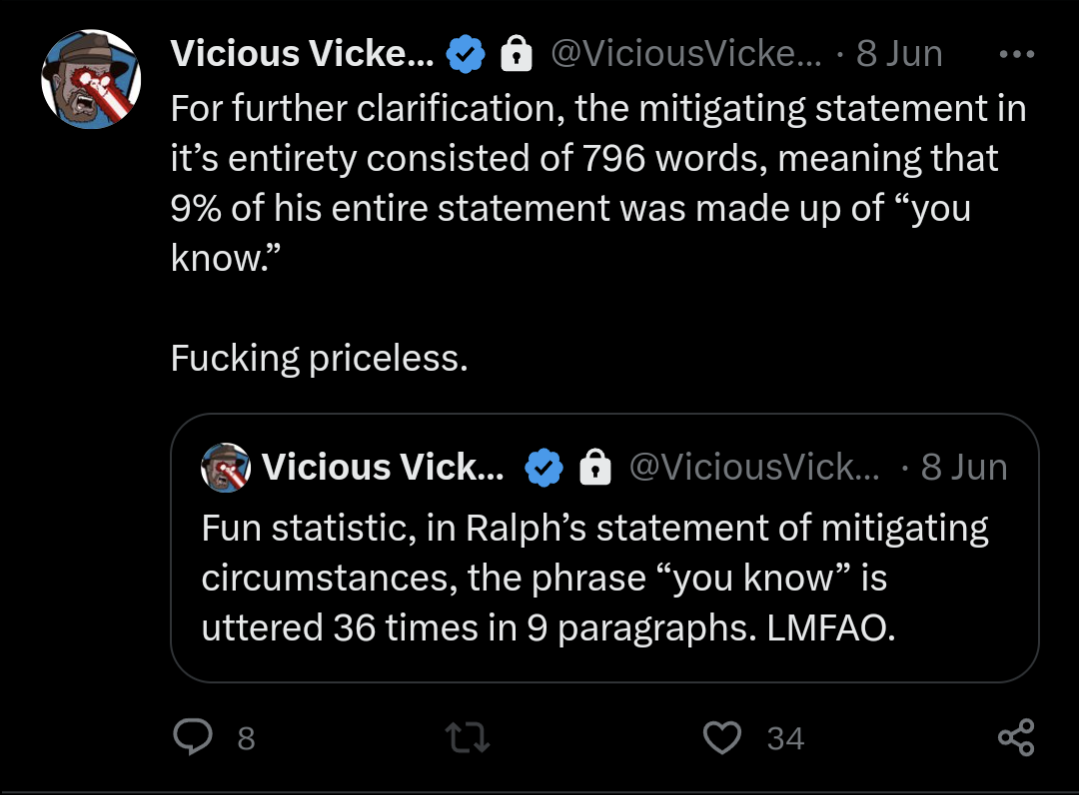Click the quoted @ViciousVick... handle
This screenshot has height=795, width=1079.
(754, 467)
